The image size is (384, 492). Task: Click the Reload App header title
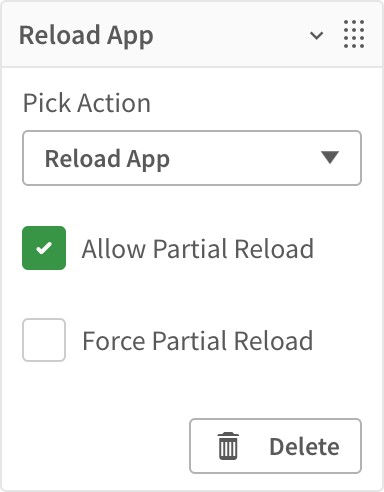click(86, 36)
